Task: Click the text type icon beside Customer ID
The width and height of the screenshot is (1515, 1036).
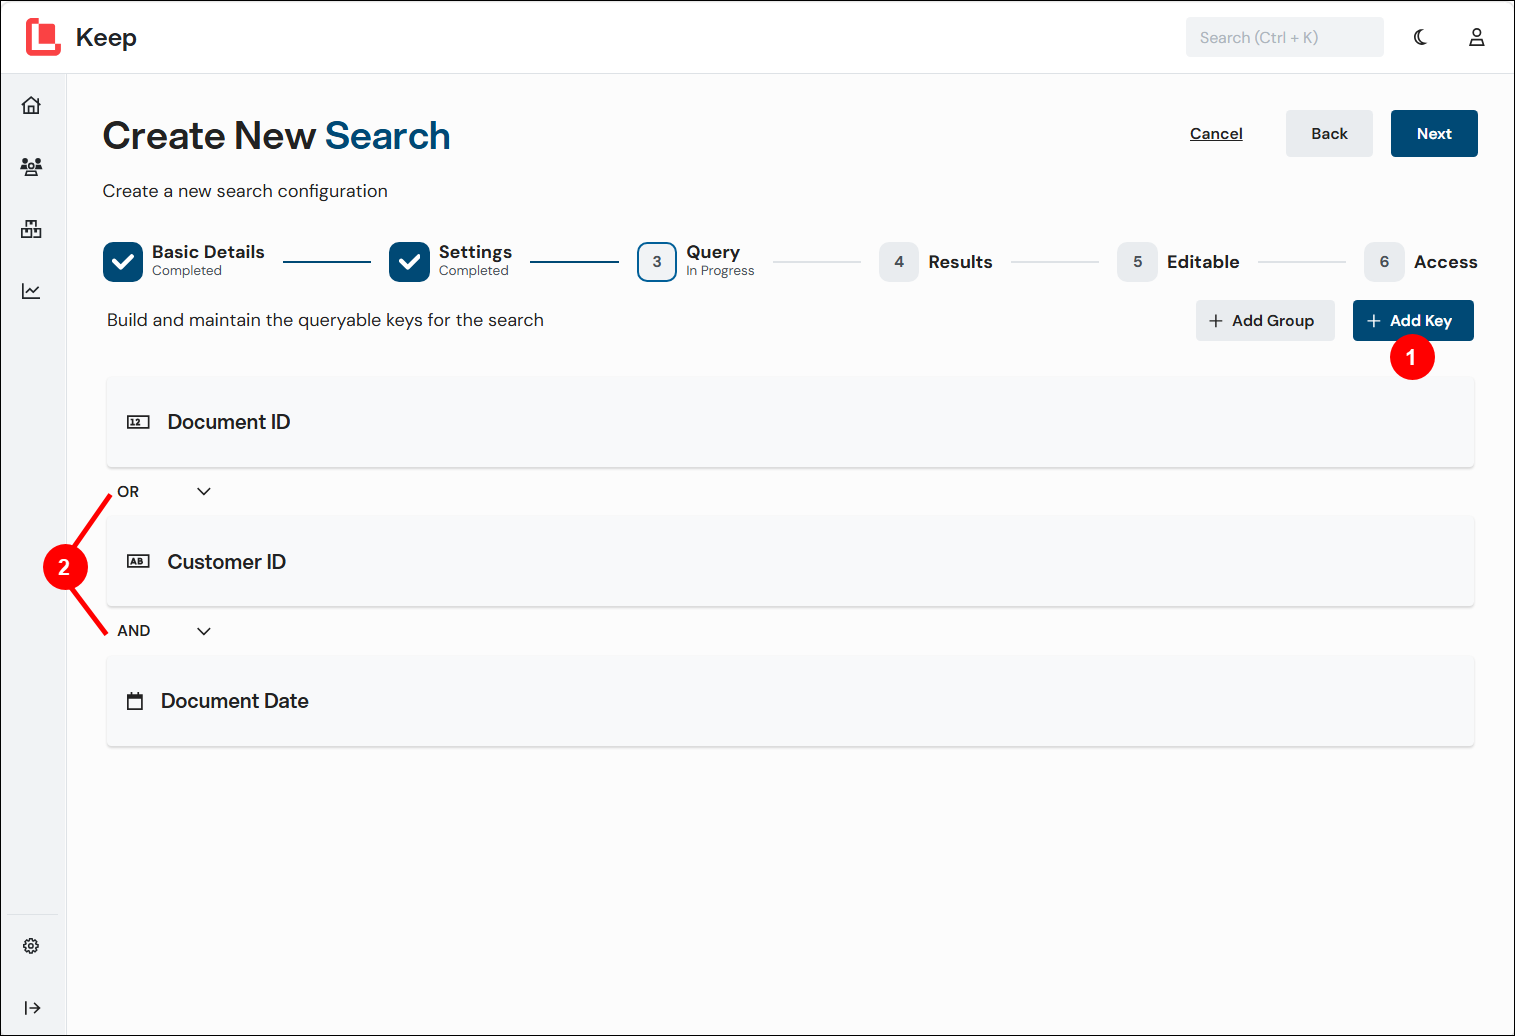Action: pyautogui.click(x=138, y=562)
